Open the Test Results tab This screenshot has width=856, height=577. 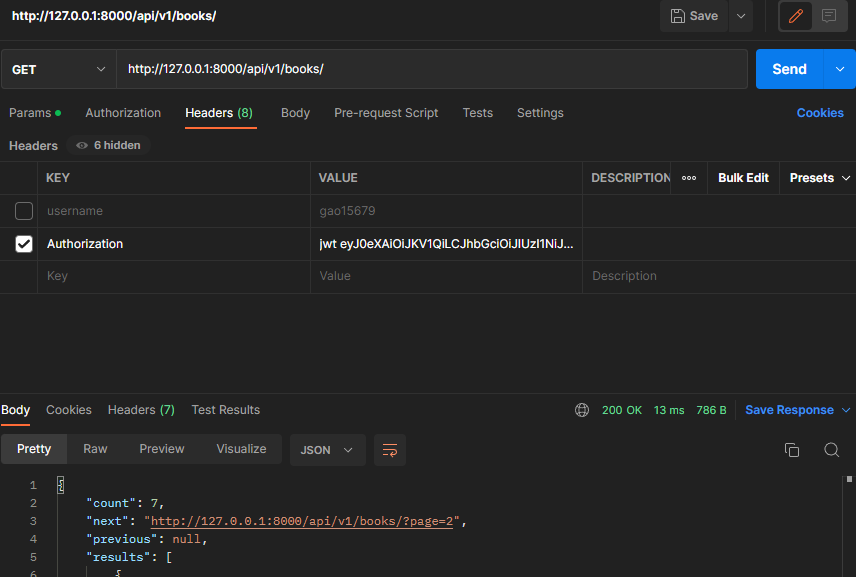(225, 410)
